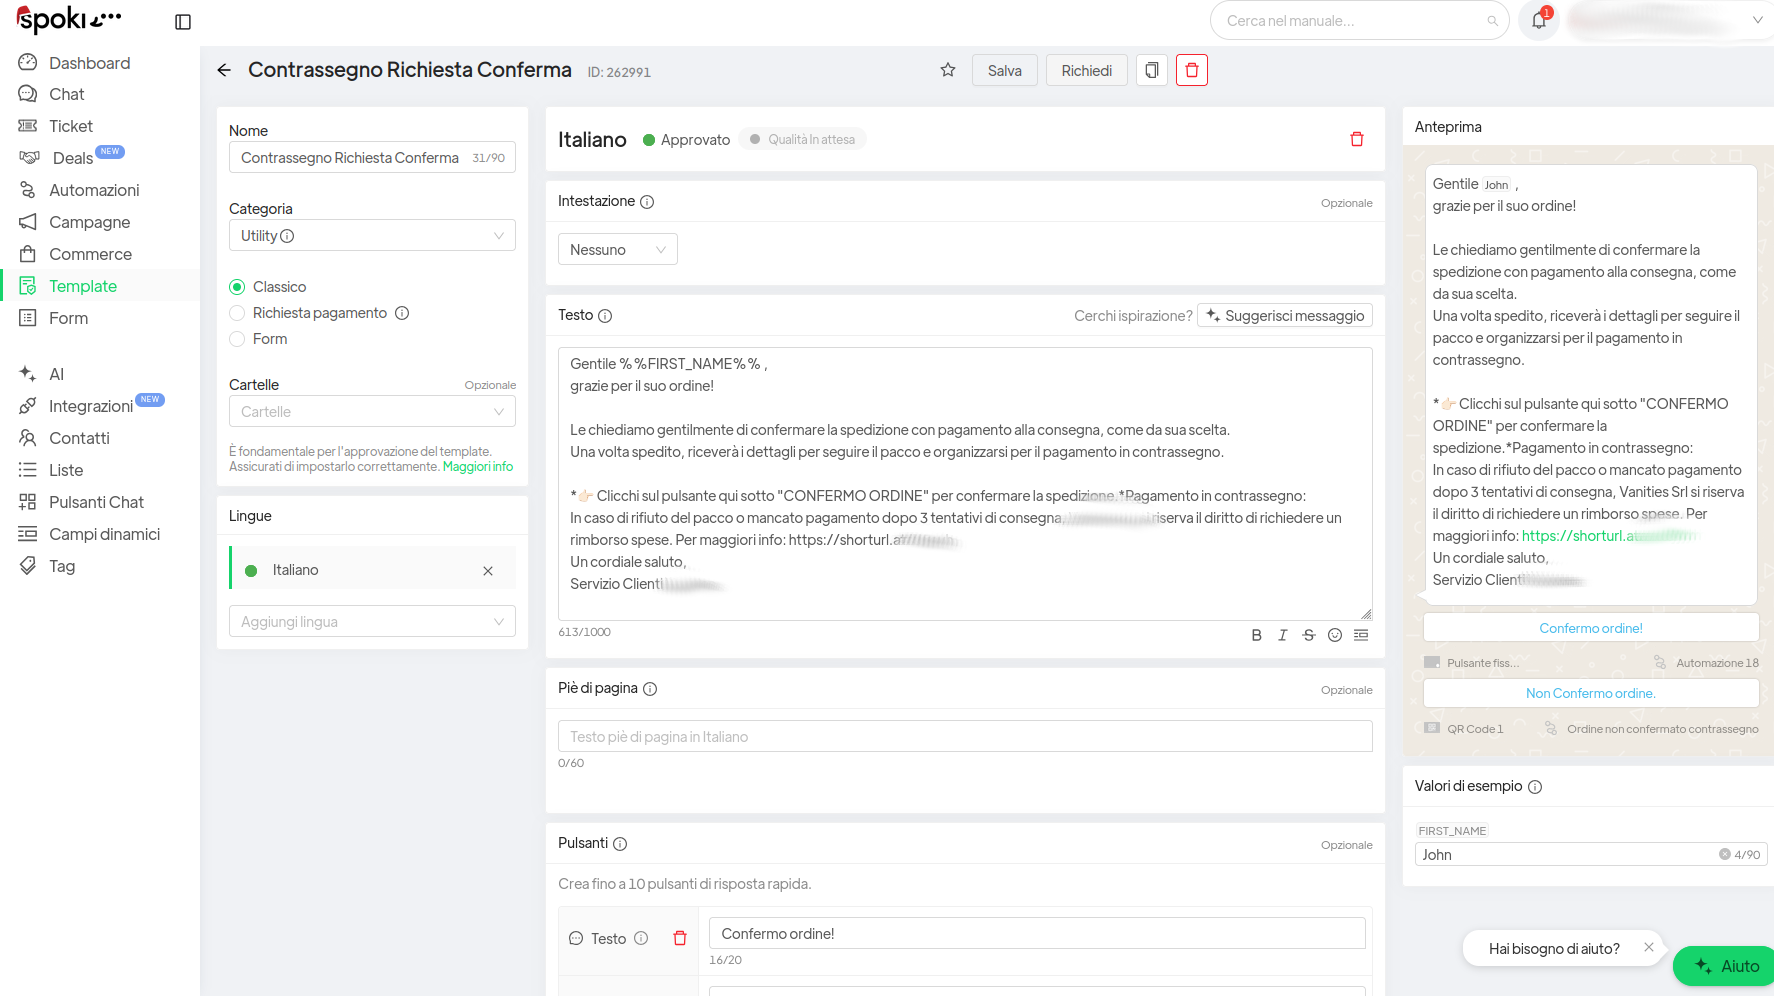Click the back arrow next to template title
The image size is (1774, 996).
(x=224, y=70)
